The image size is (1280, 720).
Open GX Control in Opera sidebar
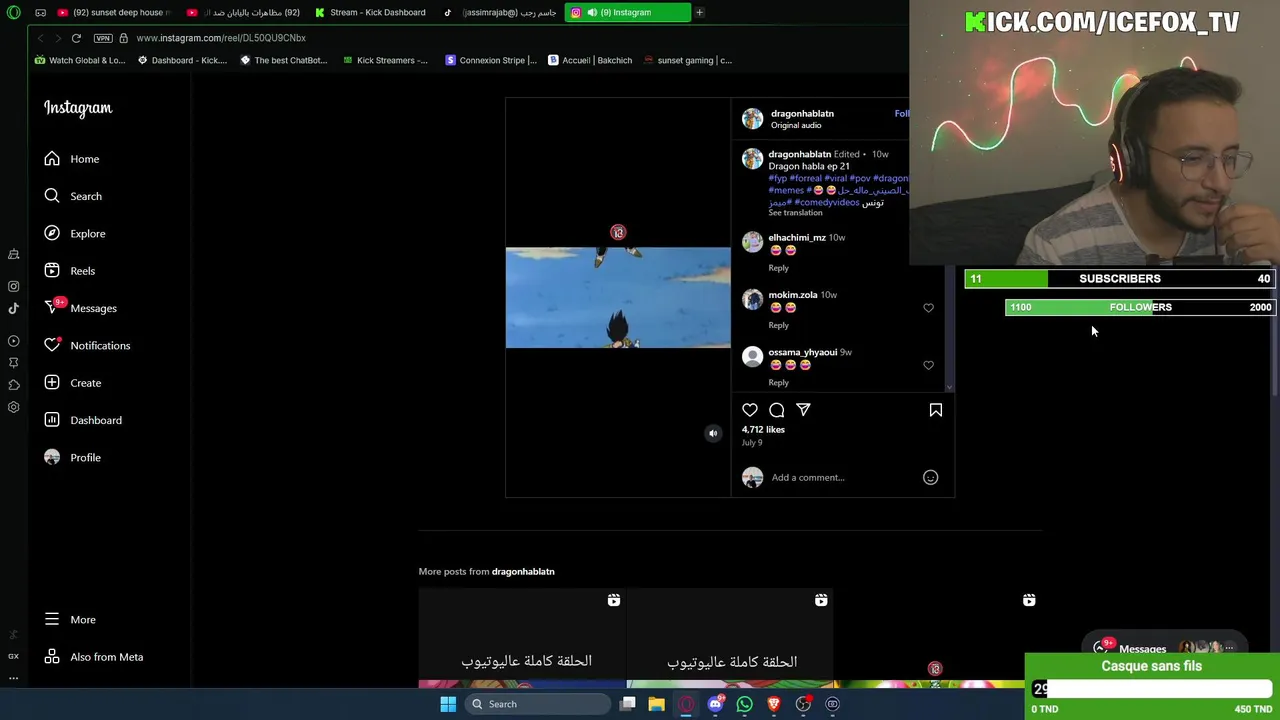13,656
